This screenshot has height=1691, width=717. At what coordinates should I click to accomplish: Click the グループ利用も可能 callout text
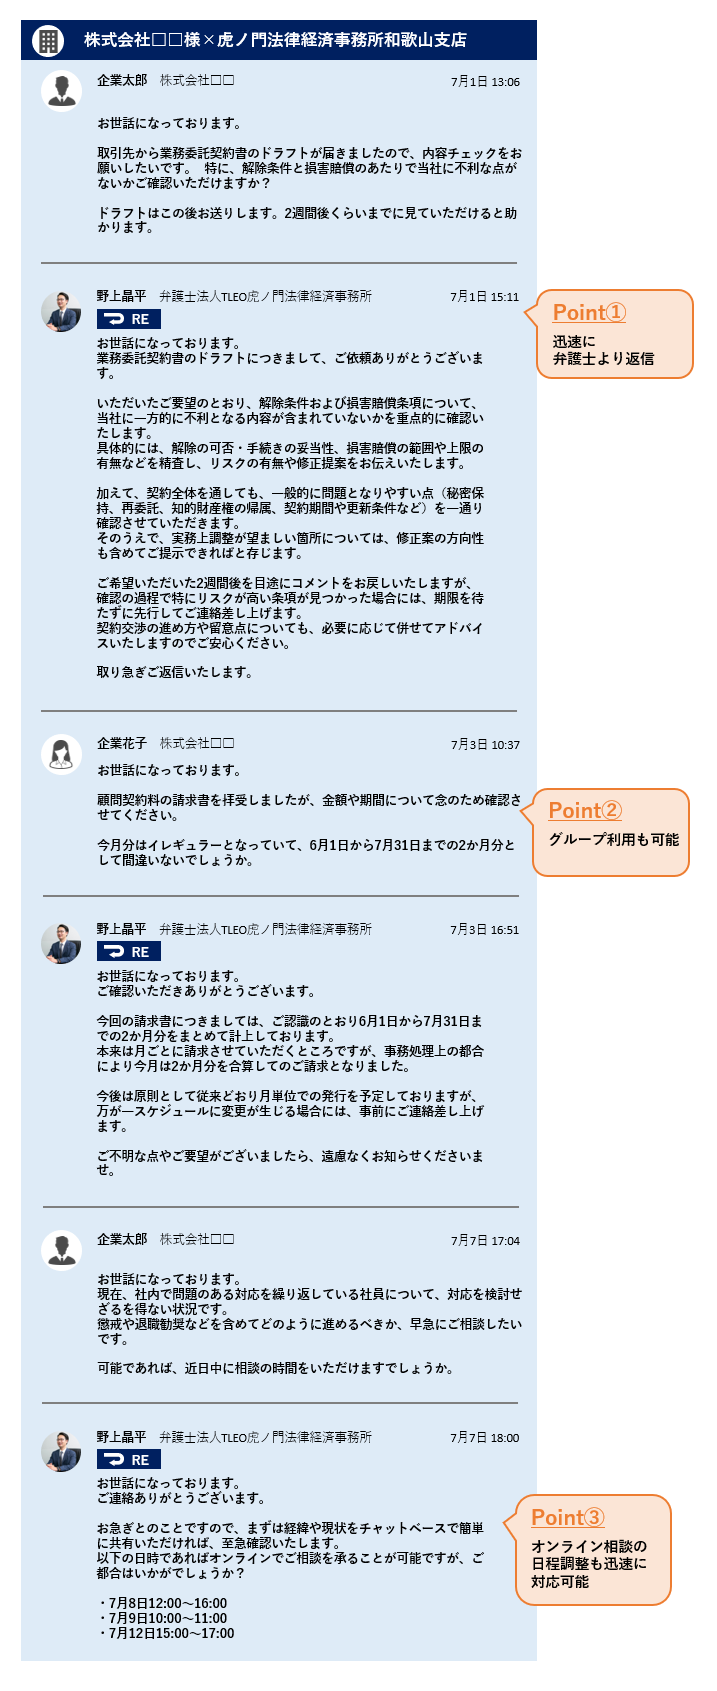[x=614, y=839]
